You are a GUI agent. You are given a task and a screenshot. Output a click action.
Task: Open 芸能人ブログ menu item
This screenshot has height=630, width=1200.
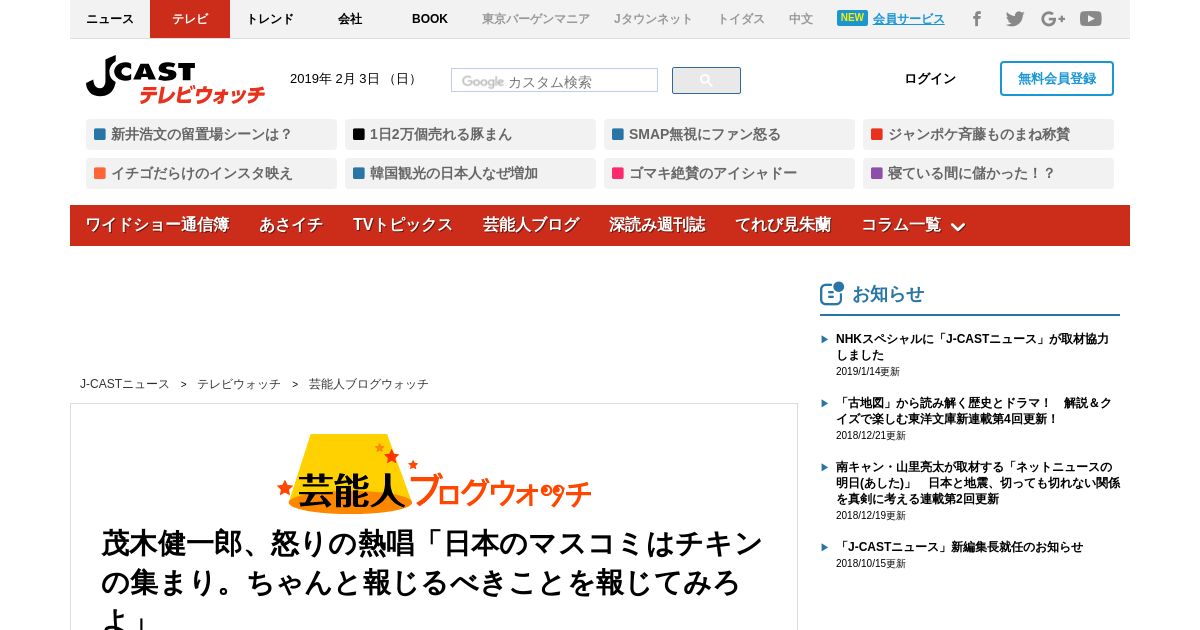[531, 225]
